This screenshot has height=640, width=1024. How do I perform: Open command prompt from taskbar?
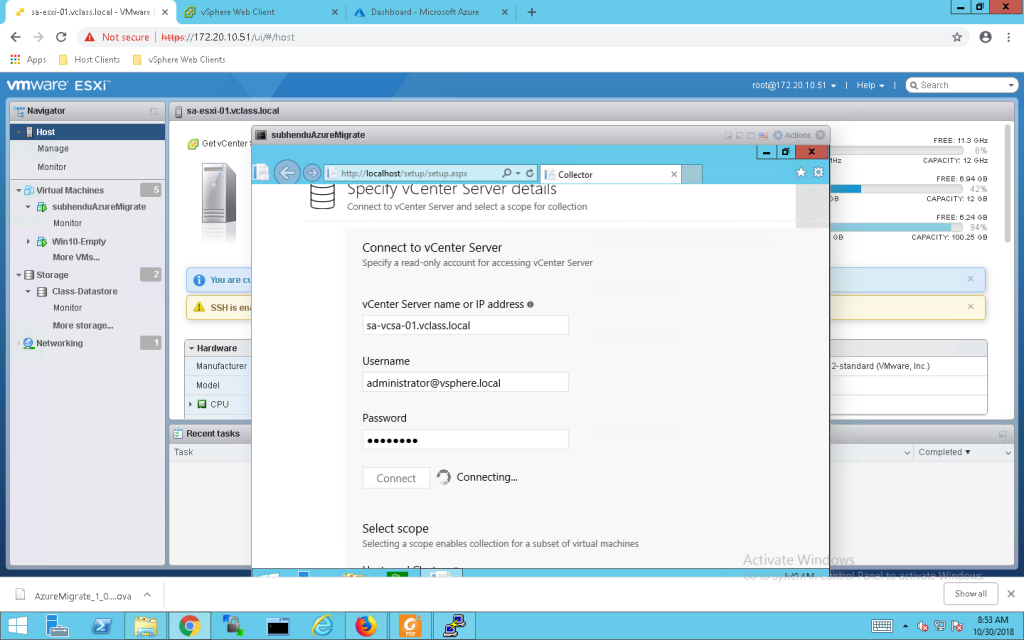pyautogui.click(x=278, y=626)
